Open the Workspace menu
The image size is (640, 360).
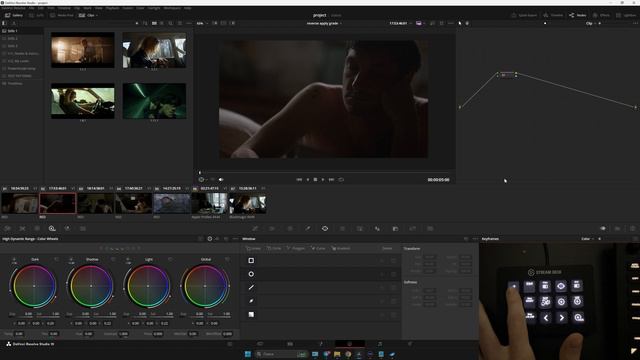[x=172, y=8]
